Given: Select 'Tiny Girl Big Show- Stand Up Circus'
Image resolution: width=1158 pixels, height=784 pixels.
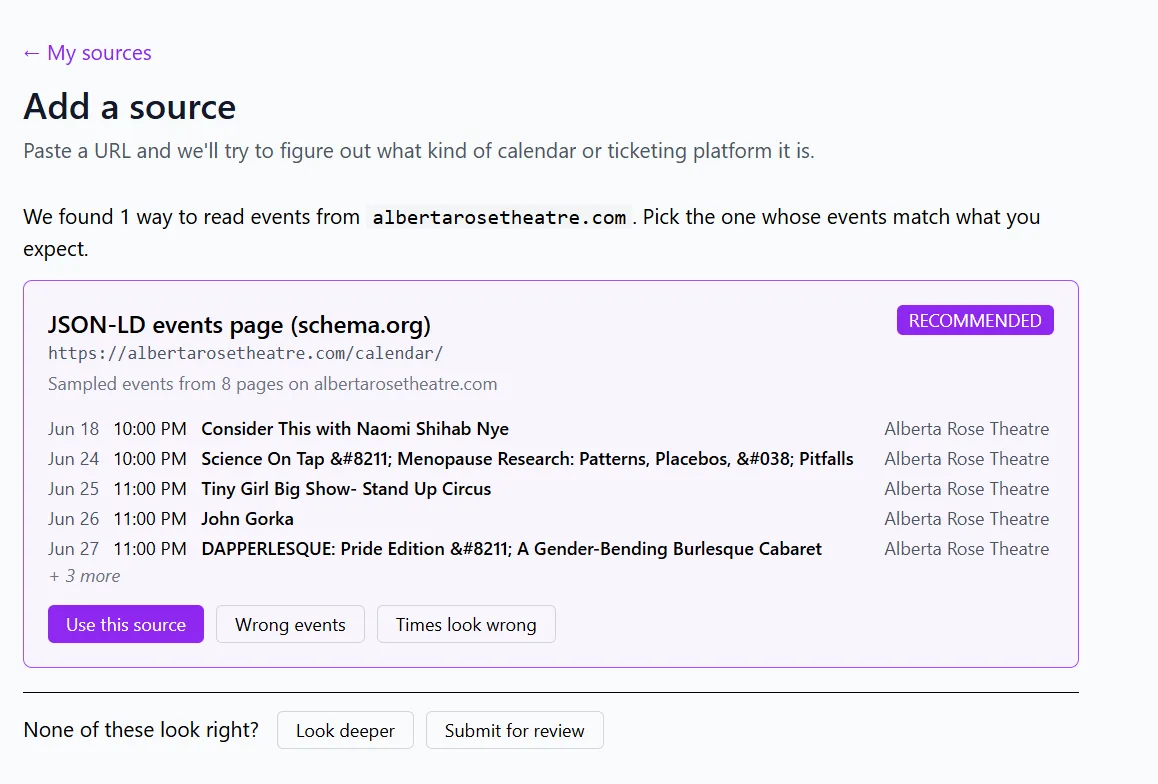Looking at the screenshot, I should [x=346, y=489].
